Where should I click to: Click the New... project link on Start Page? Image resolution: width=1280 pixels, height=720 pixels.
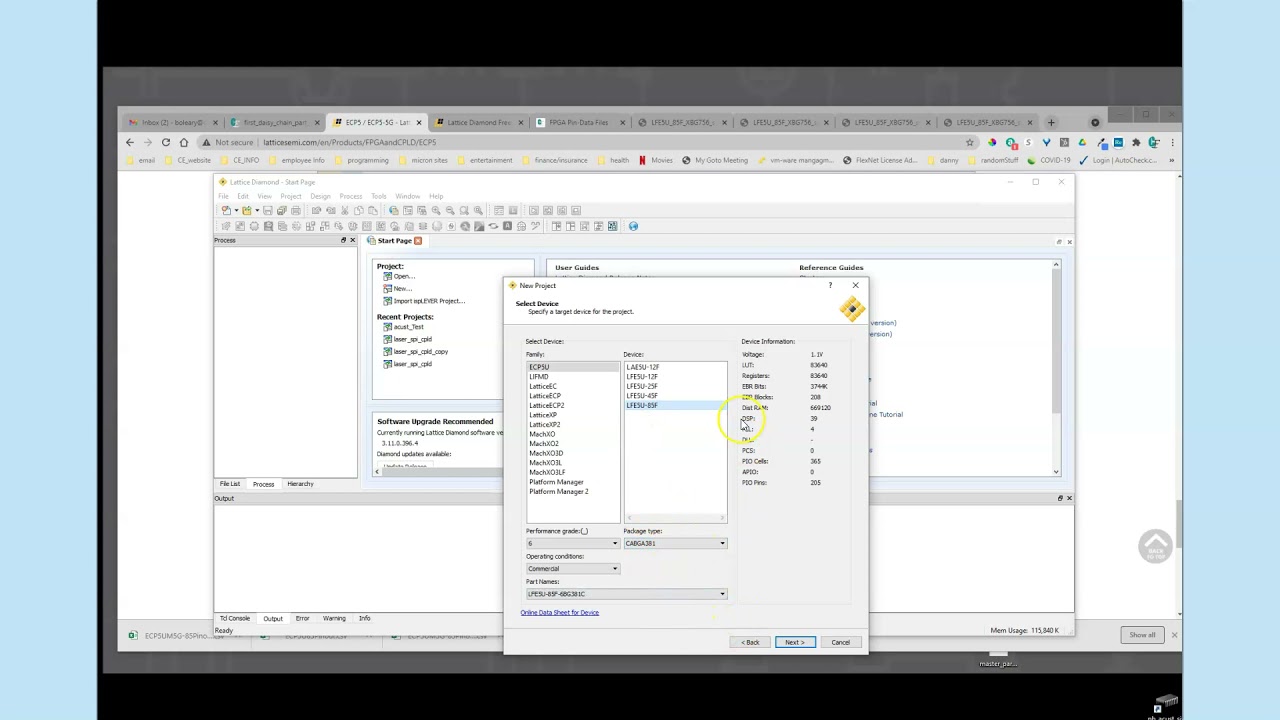coord(402,288)
